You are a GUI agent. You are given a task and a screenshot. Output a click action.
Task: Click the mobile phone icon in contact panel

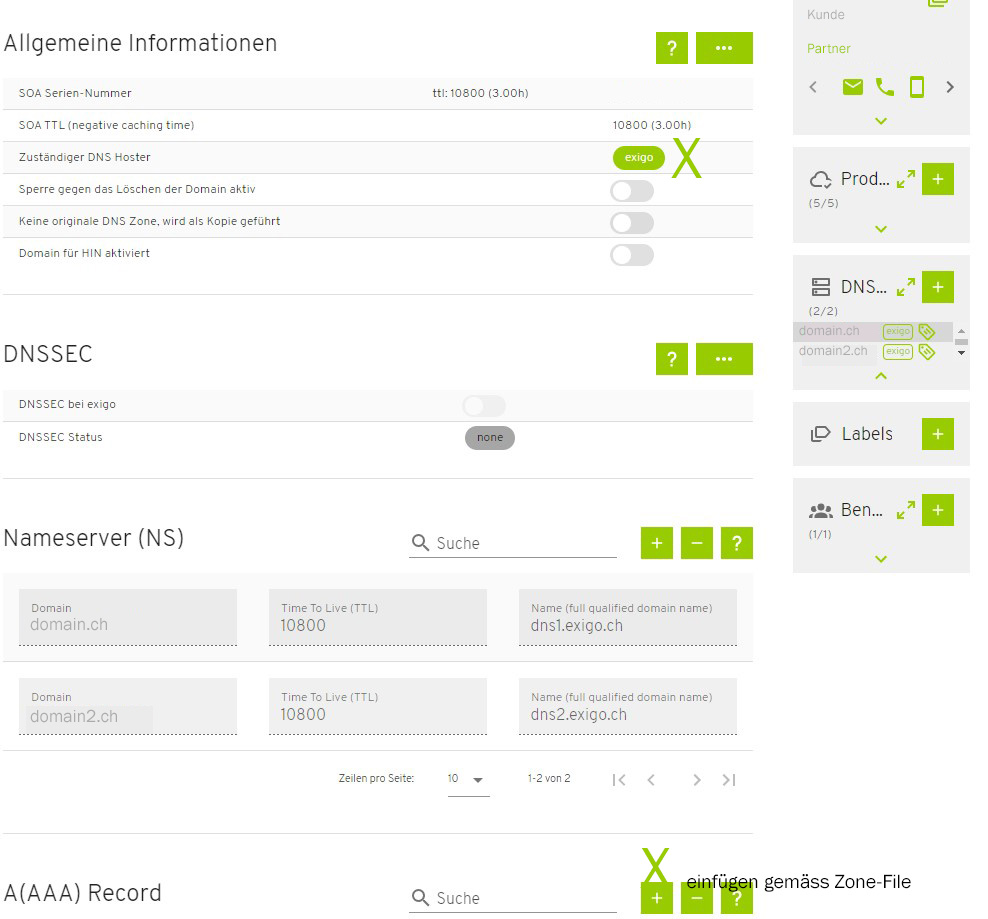[916, 88]
